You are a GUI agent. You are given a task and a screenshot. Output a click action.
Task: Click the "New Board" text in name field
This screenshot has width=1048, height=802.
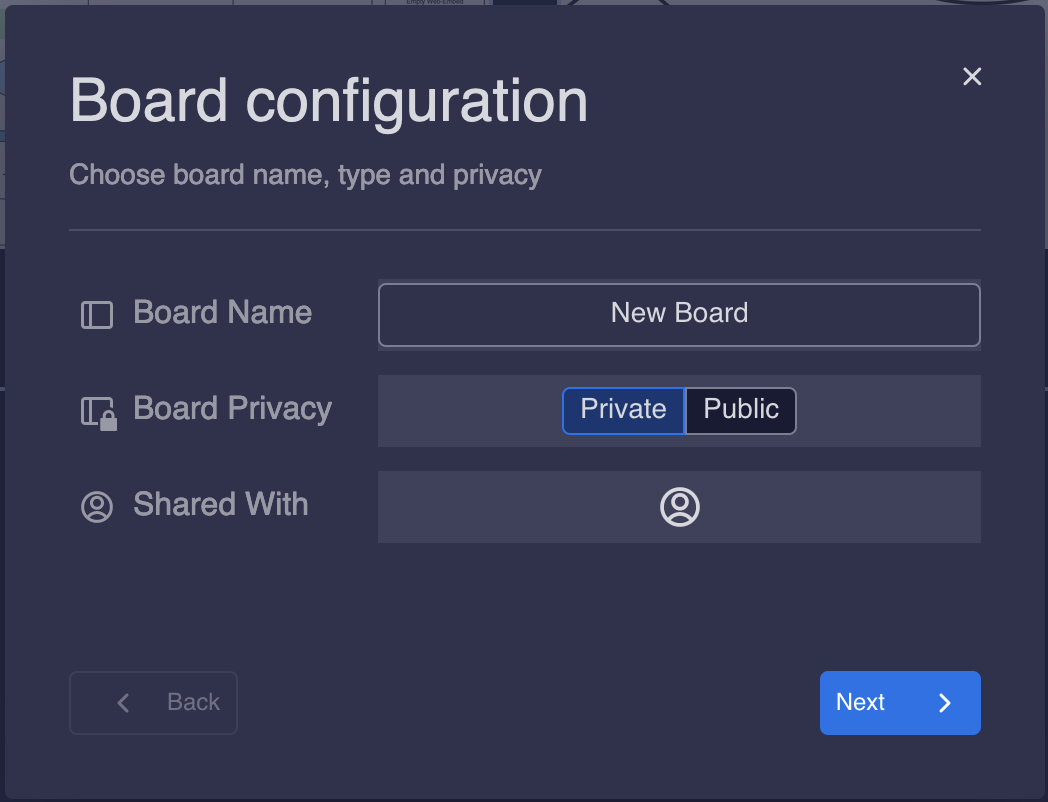tap(679, 313)
